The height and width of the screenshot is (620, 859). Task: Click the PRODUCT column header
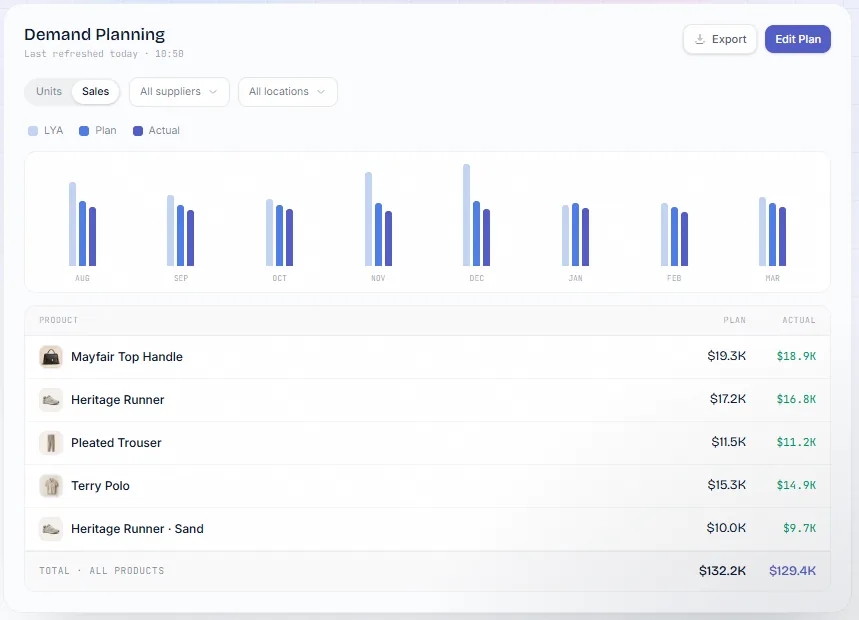click(59, 320)
